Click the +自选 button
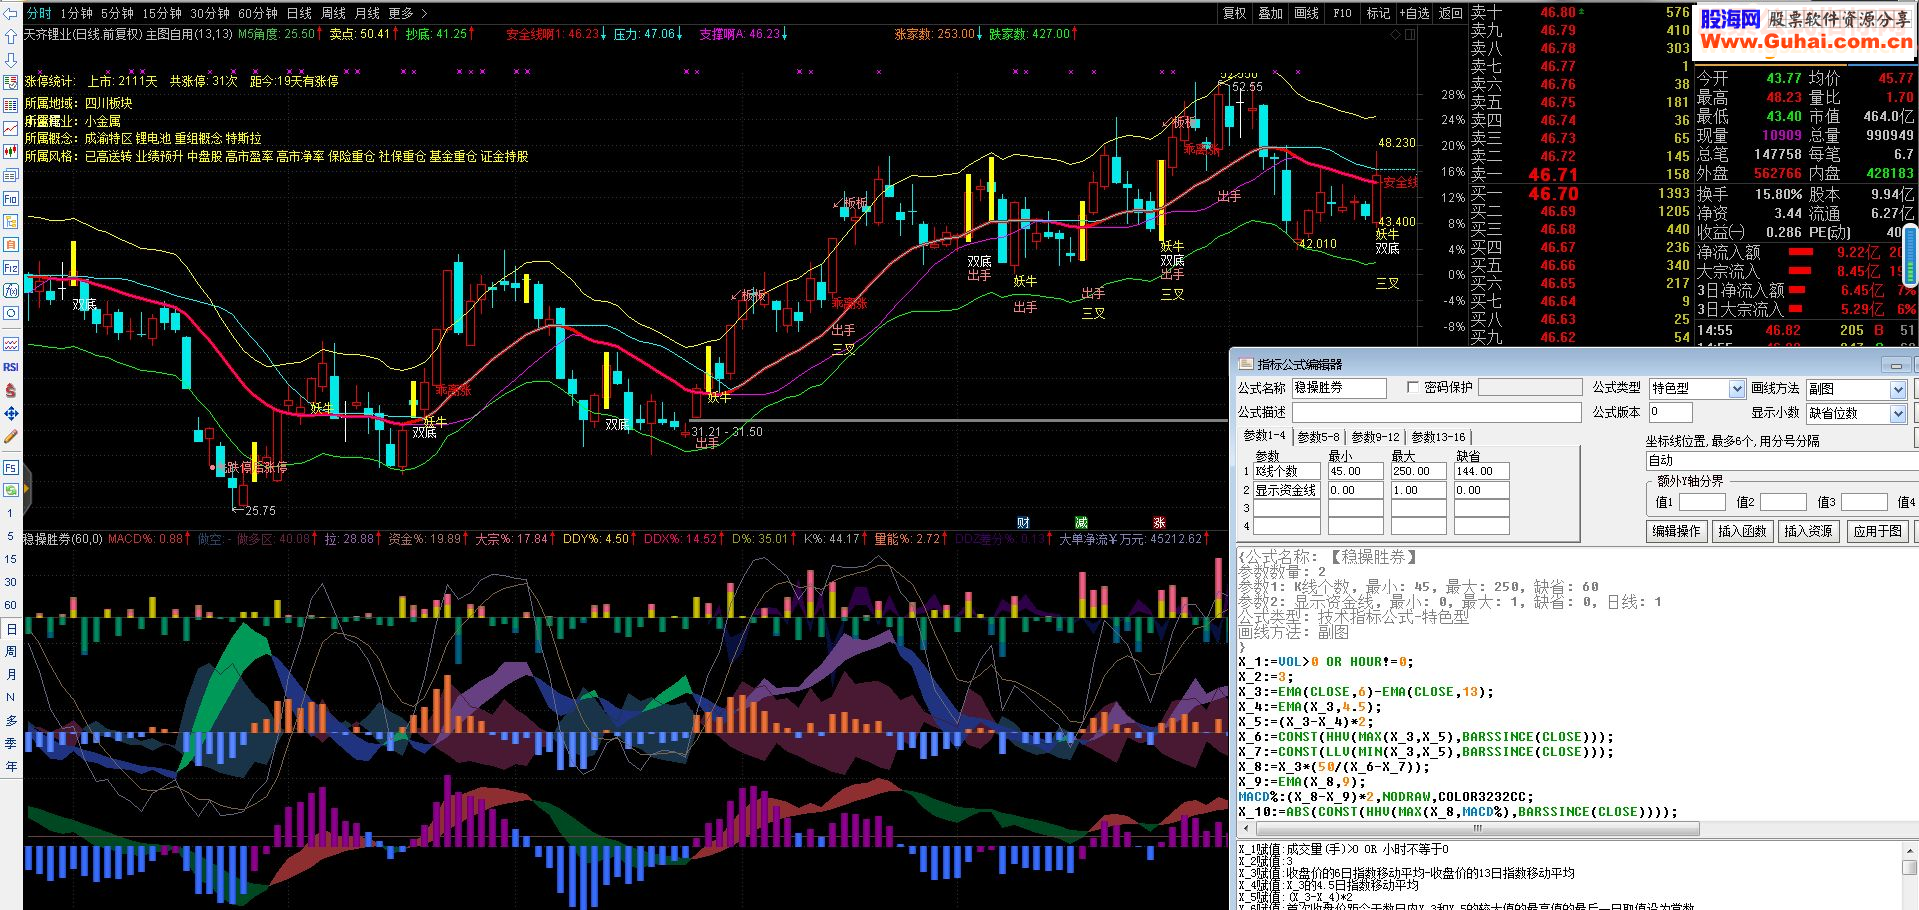 [1414, 13]
